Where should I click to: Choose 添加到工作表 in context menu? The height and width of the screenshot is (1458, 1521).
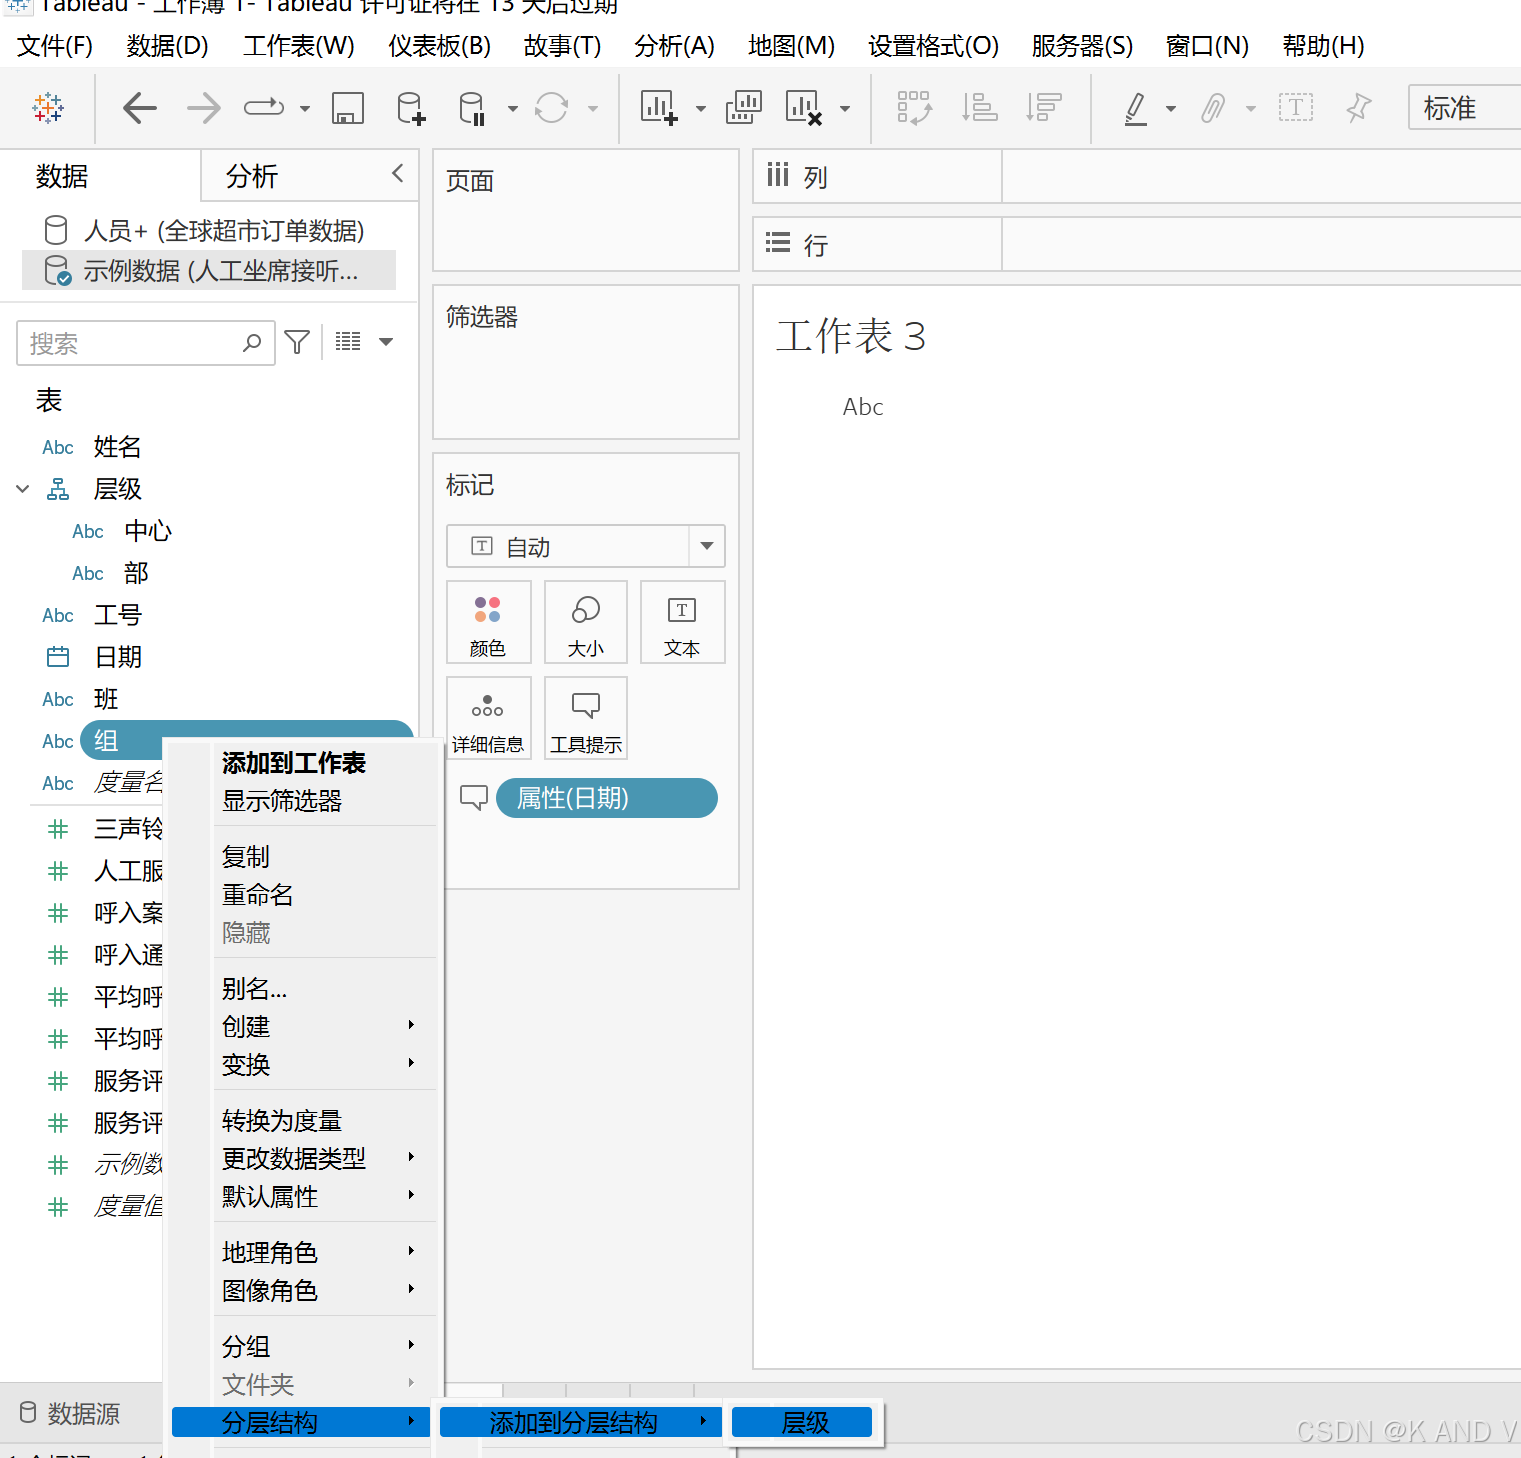(294, 763)
